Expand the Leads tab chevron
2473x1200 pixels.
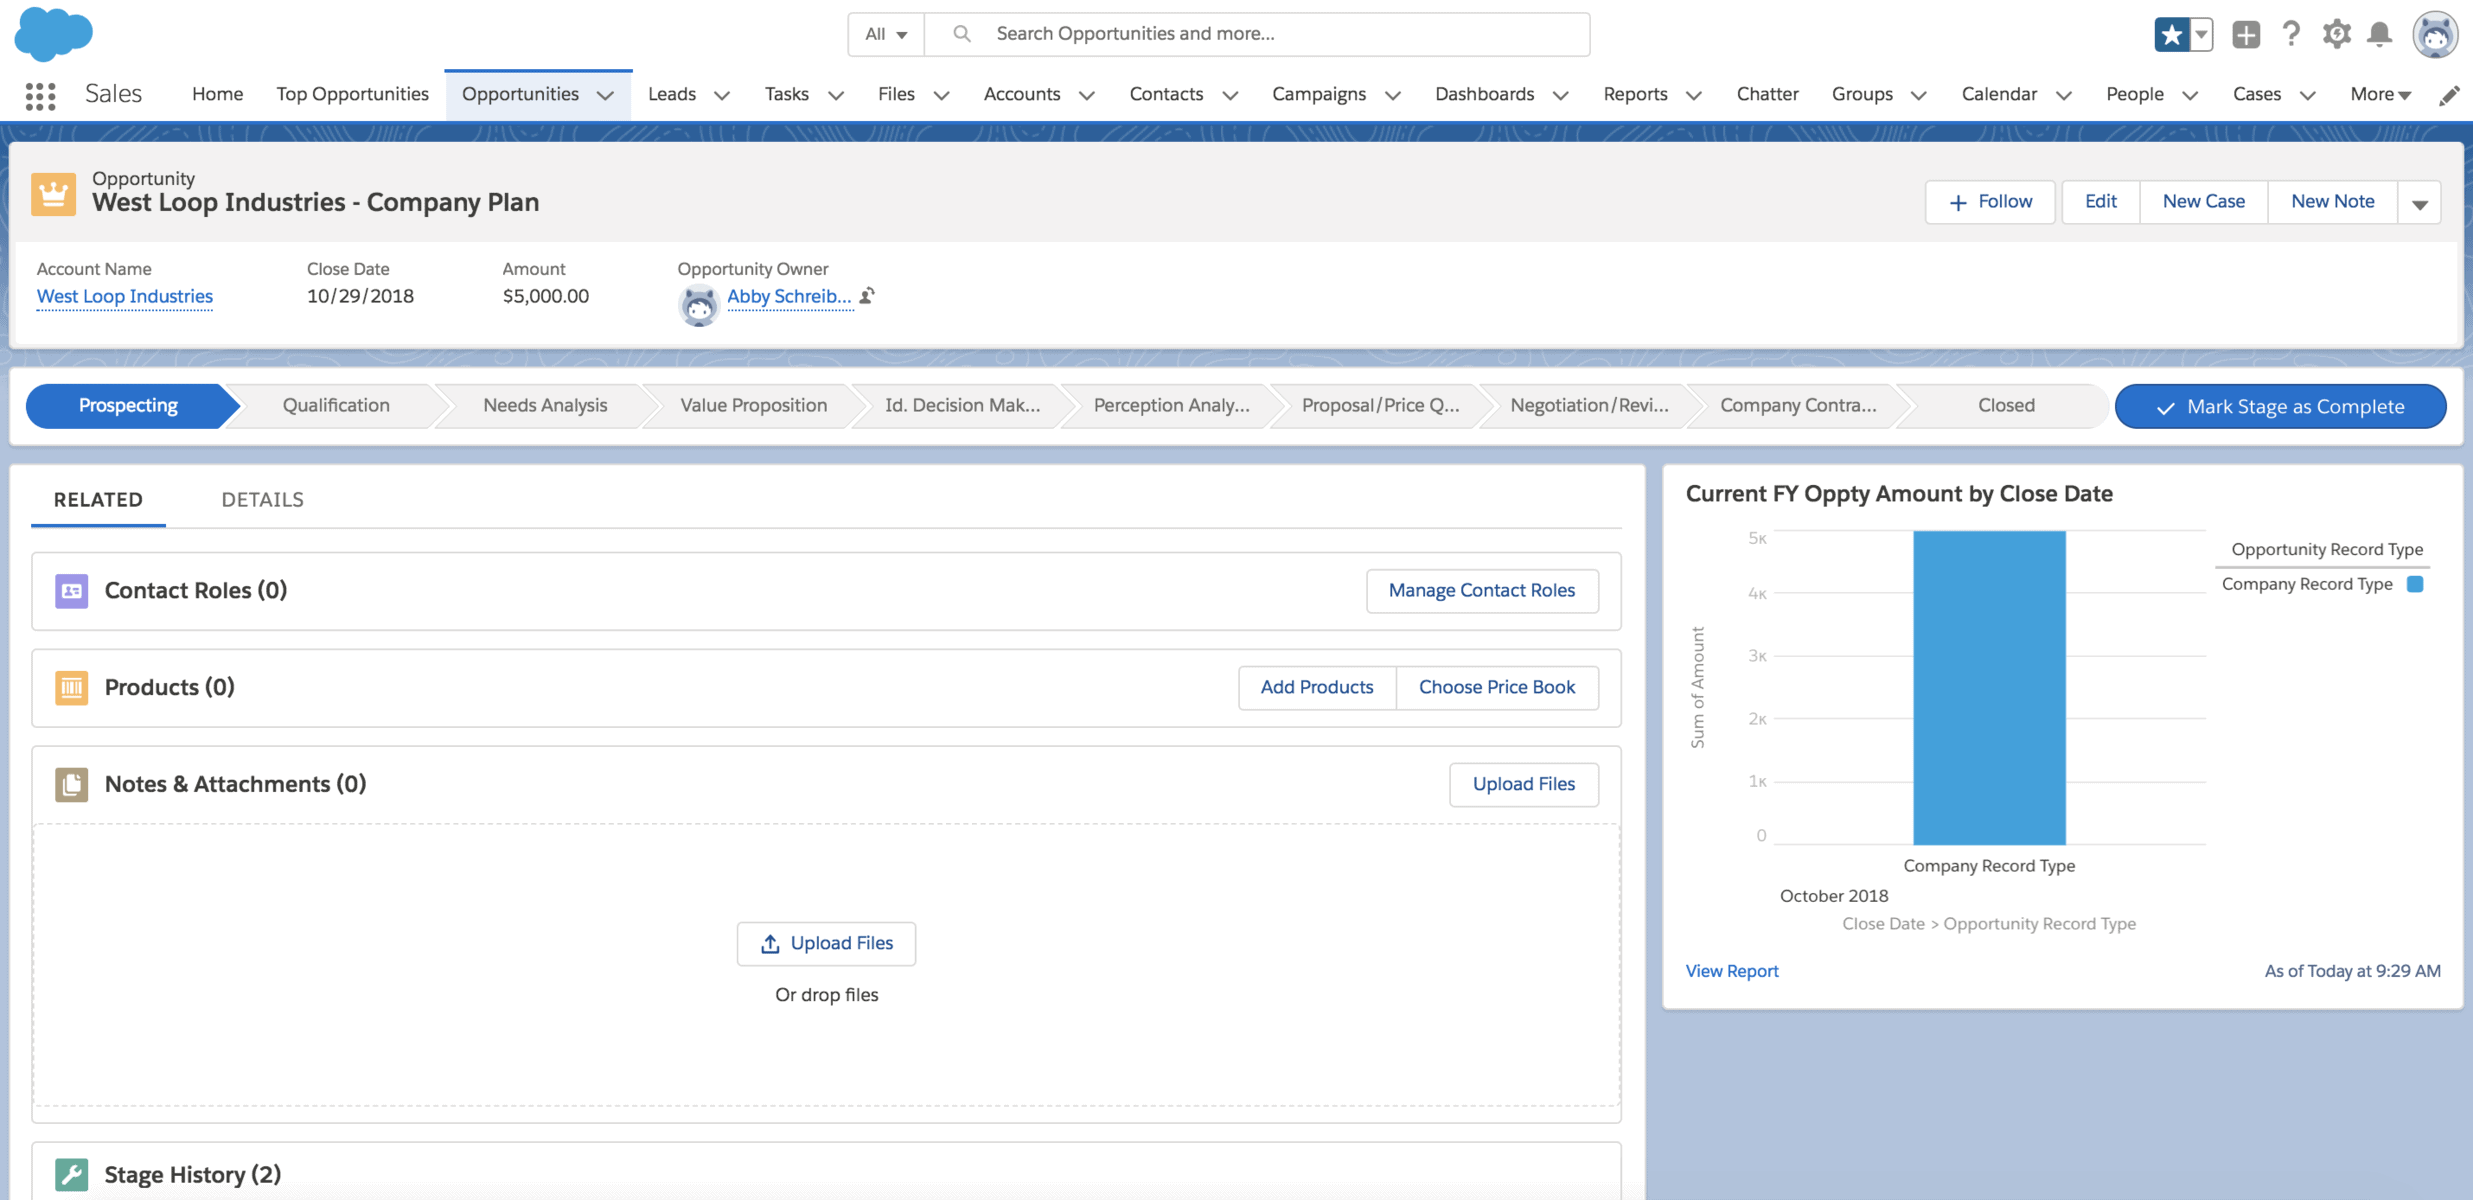pos(722,95)
